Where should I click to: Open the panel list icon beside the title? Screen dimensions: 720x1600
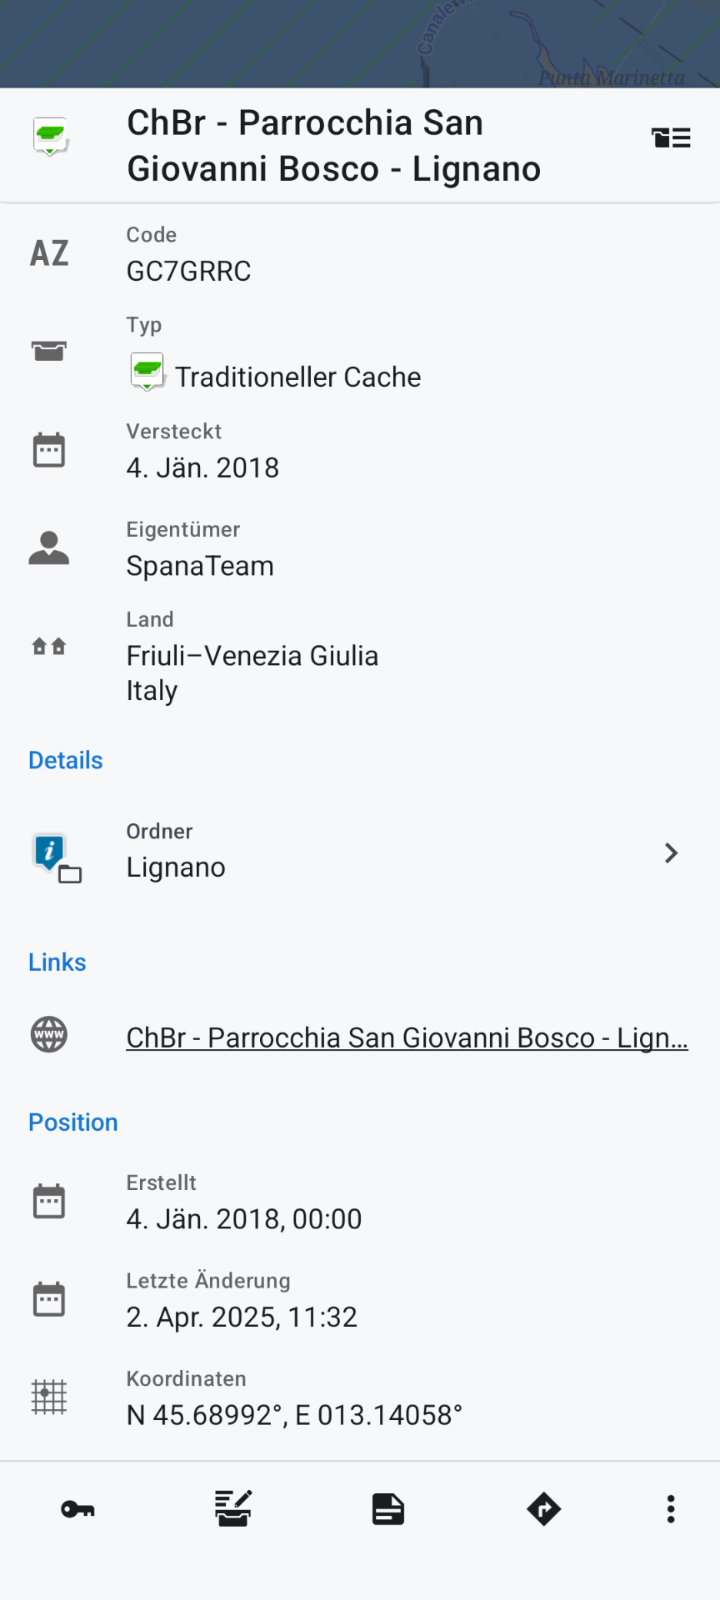pos(671,138)
